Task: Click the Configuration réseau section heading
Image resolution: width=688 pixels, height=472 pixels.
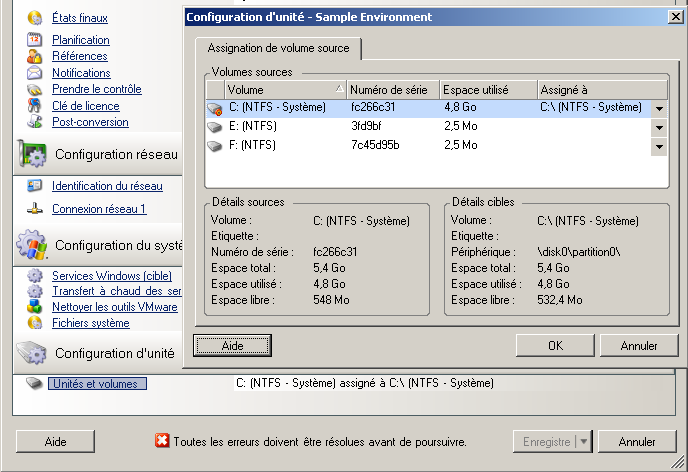Action: (x=116, y=154)
